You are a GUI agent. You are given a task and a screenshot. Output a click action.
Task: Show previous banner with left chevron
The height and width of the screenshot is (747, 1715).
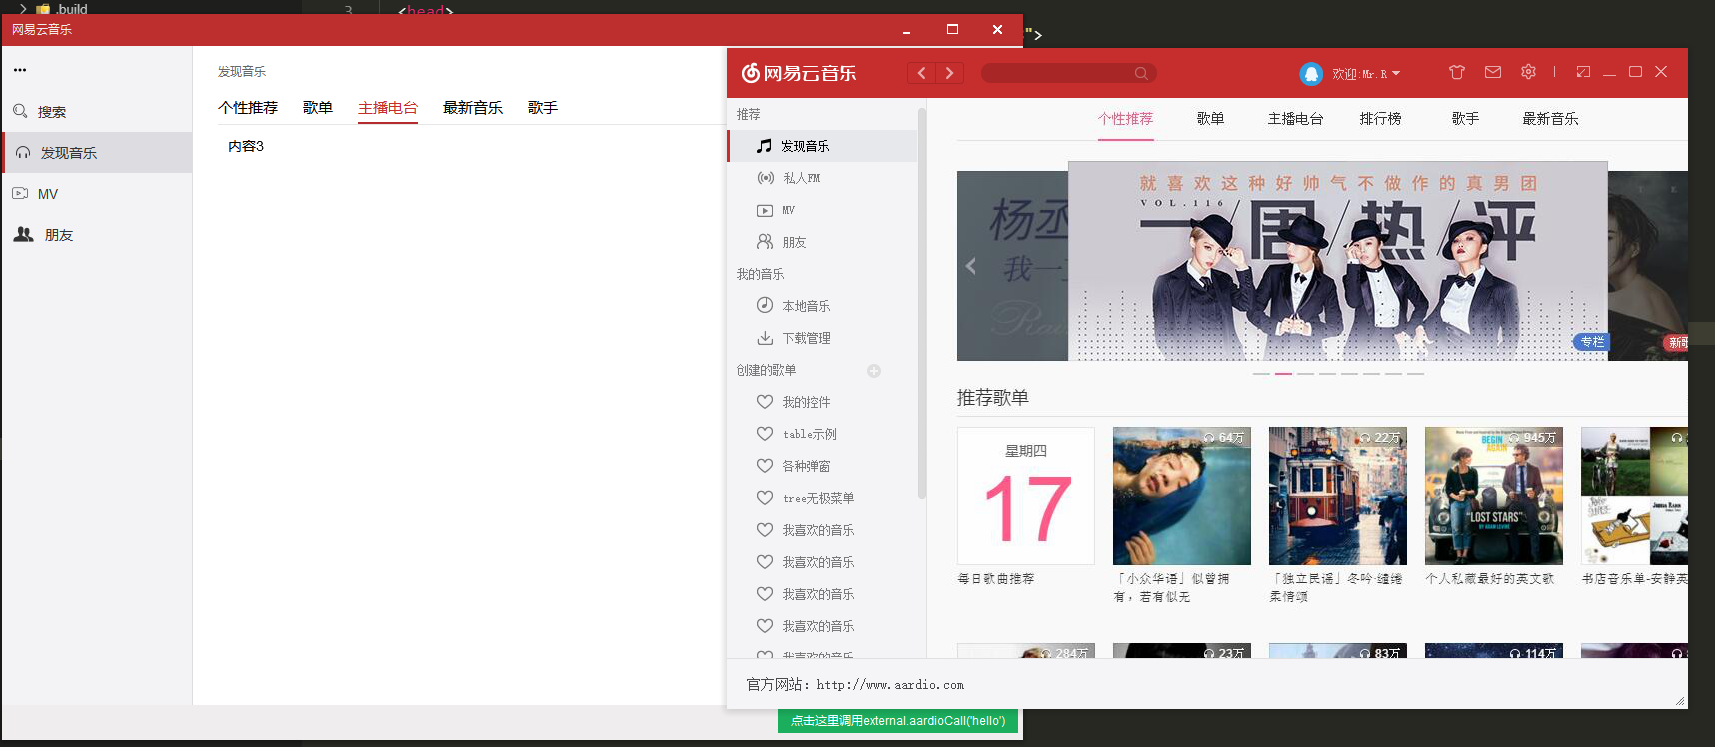click(x=970, y=266)
